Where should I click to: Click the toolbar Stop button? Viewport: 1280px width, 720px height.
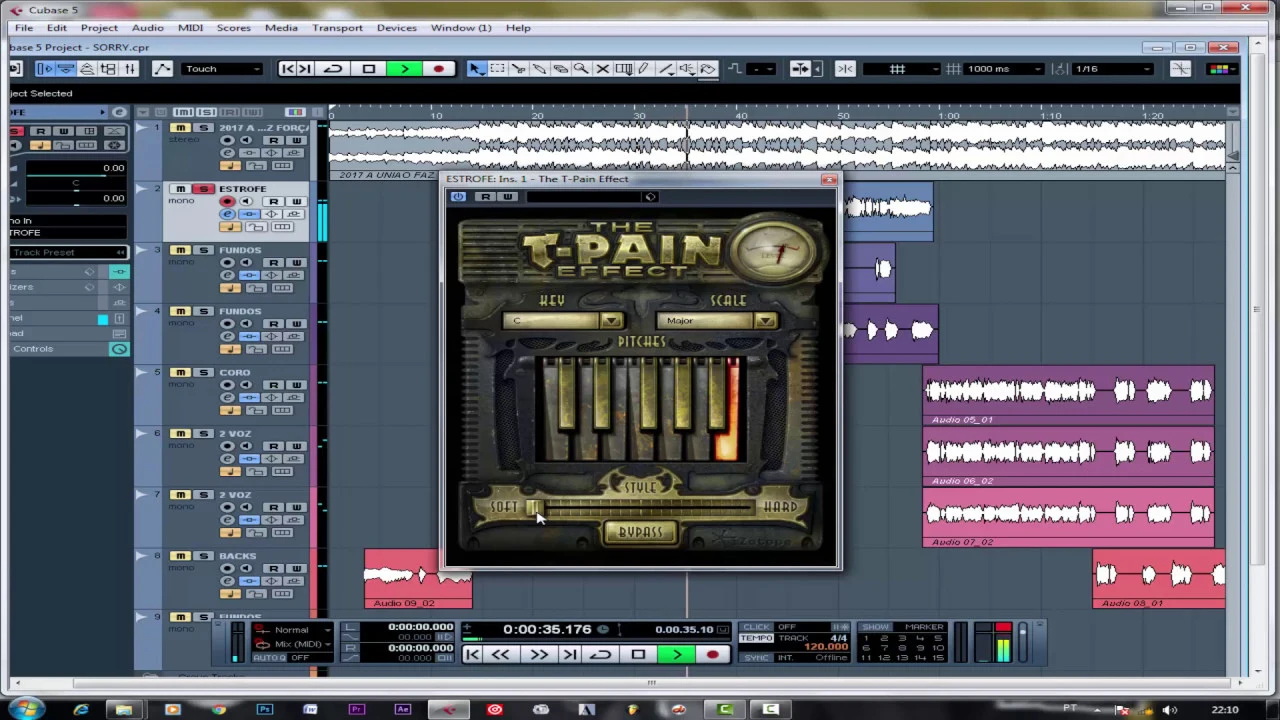pos(369,69)
